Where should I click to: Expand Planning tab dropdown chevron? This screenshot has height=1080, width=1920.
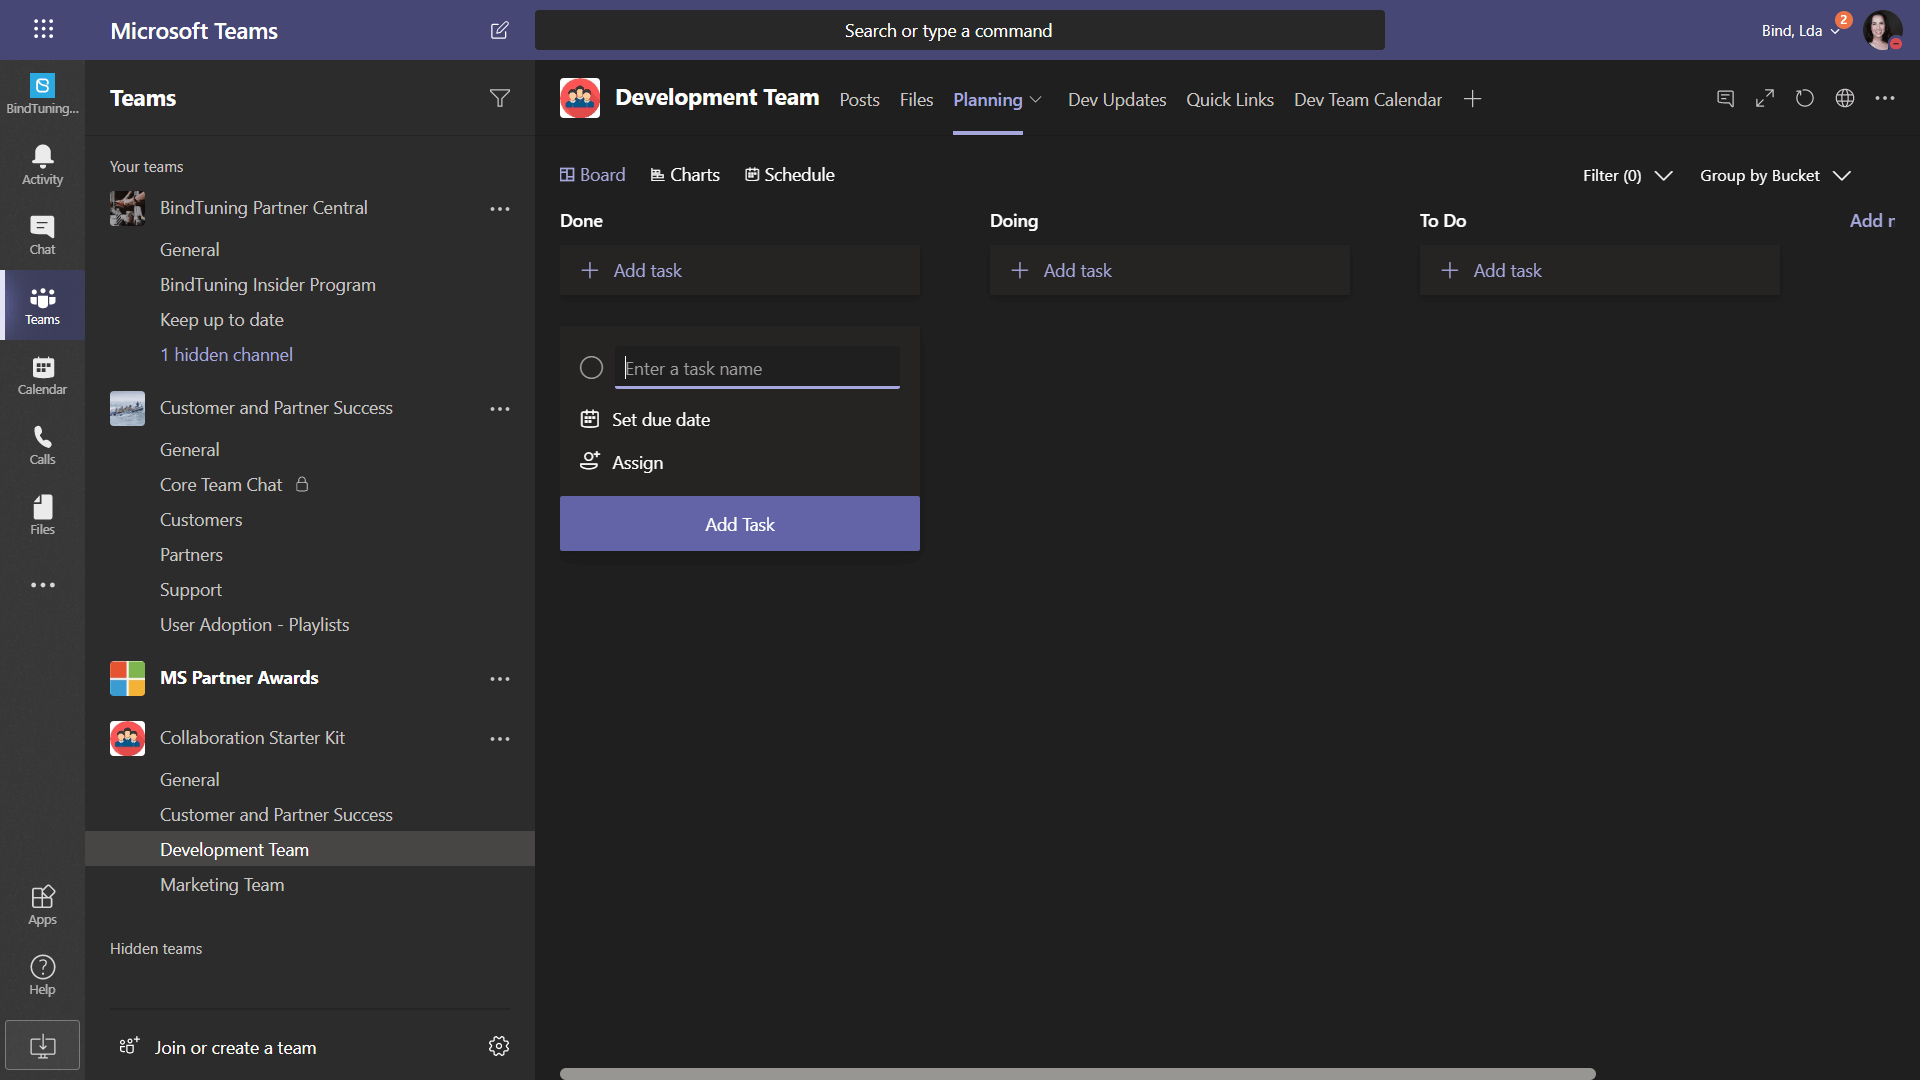(1036, 99)
